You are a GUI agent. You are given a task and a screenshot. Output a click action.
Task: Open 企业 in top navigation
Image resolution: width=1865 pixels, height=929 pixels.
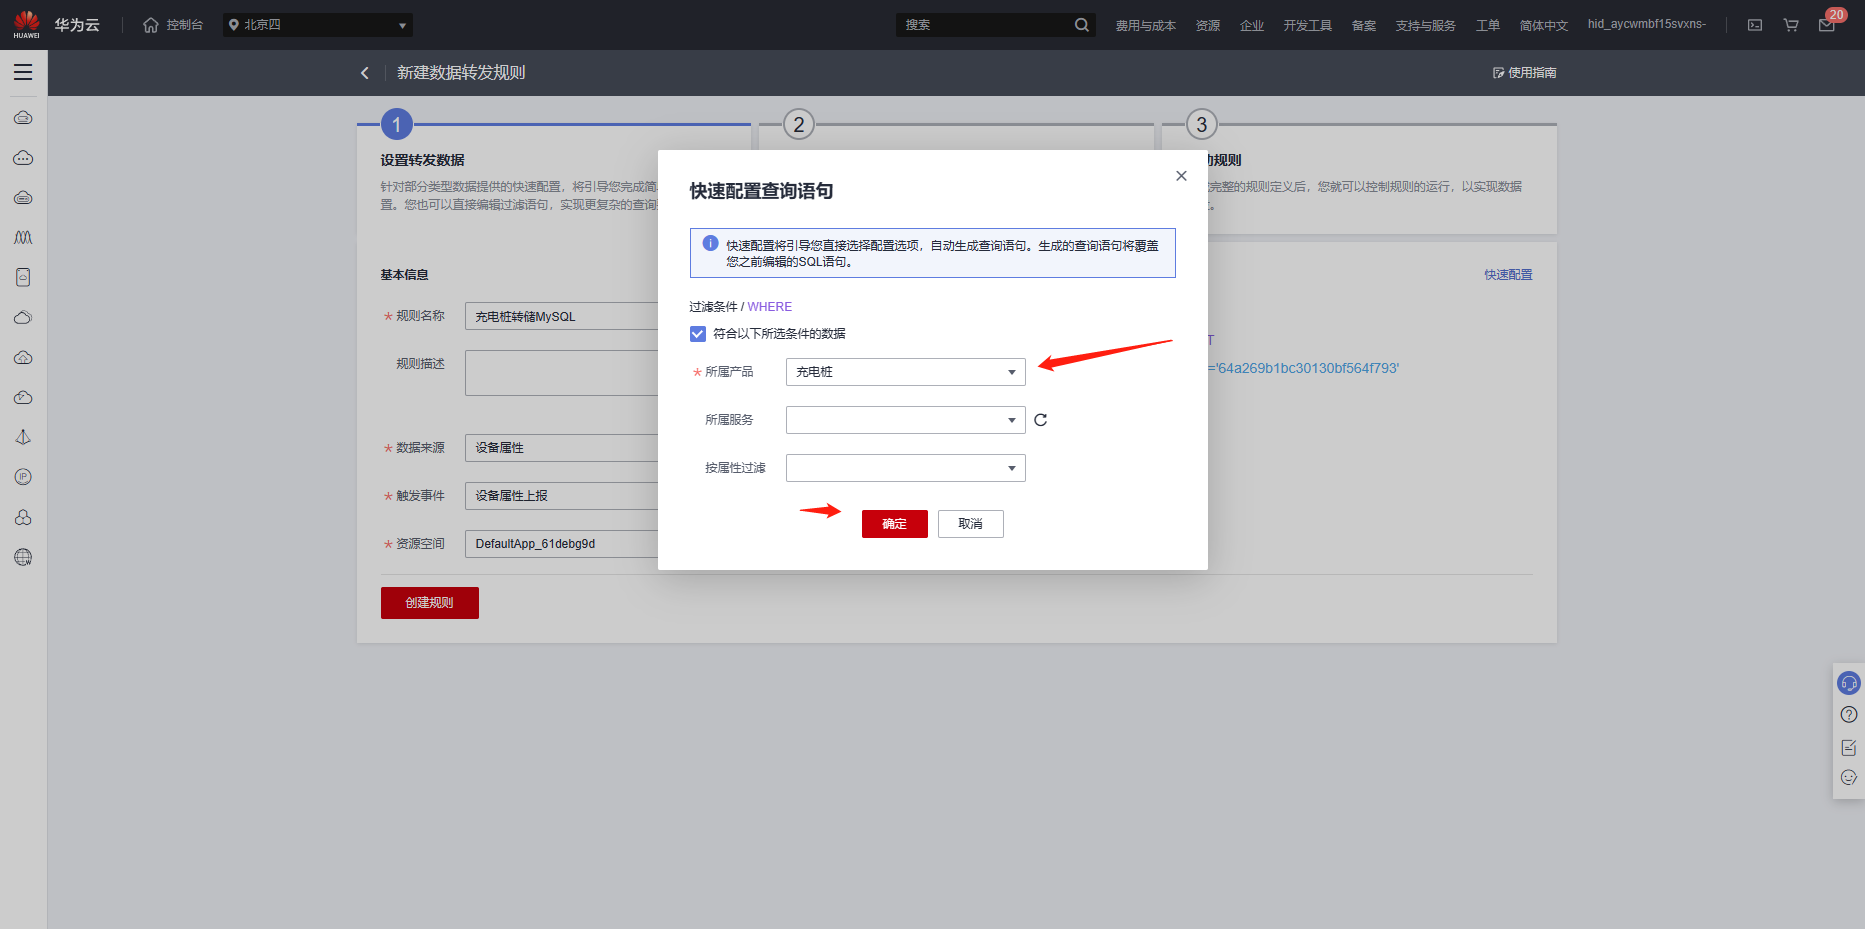coord(1251,25)
